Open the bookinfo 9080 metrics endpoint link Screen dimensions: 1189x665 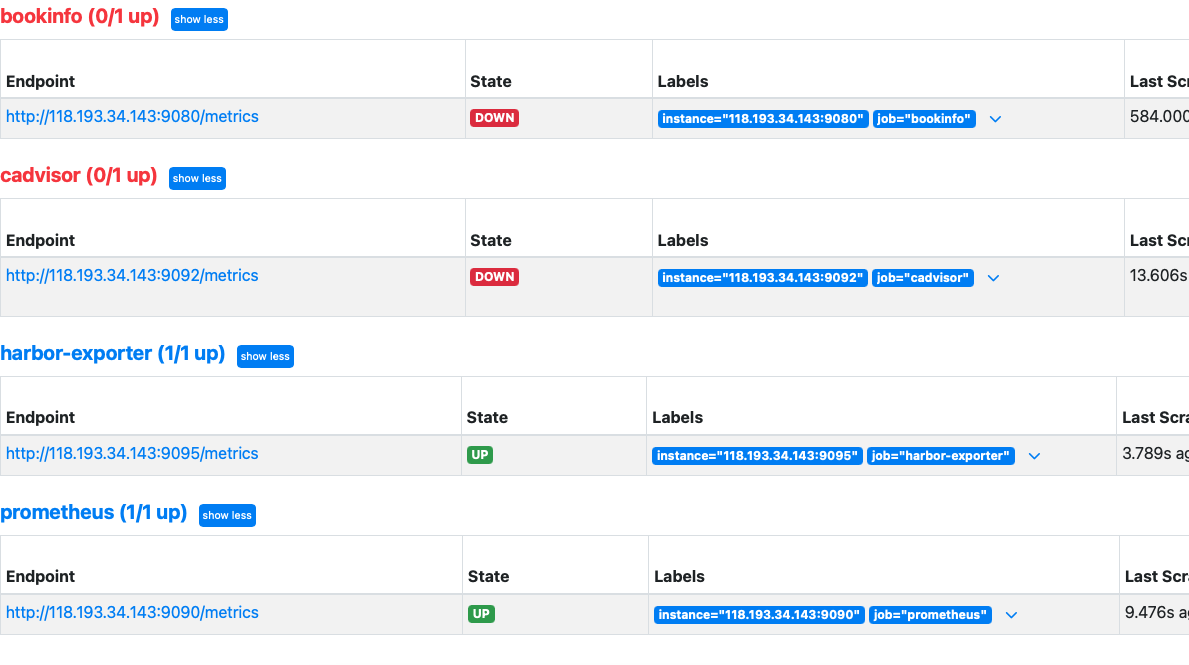click(132, 117)
